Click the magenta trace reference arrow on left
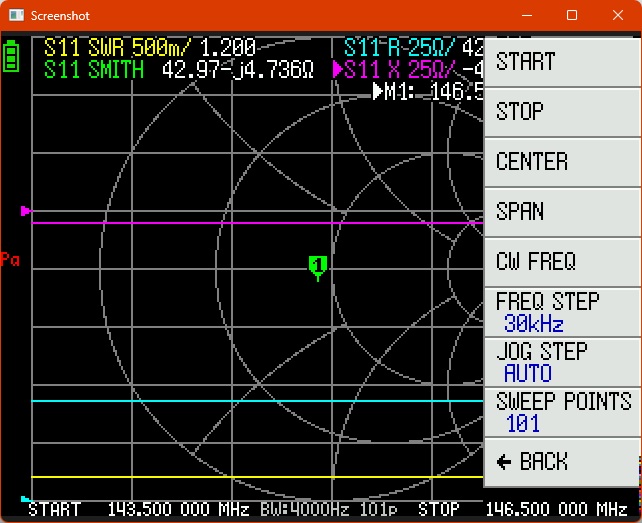Screen dimensions: 642x523 (26, 211)
